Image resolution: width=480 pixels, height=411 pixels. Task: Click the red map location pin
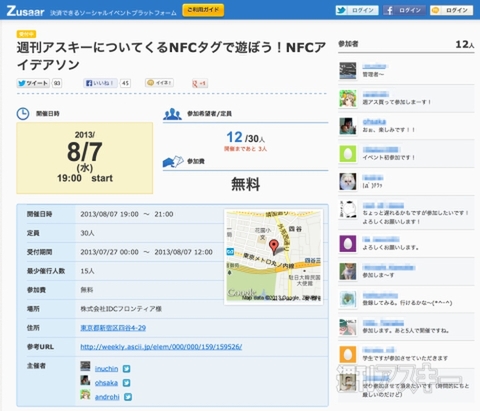coord(274,246)
